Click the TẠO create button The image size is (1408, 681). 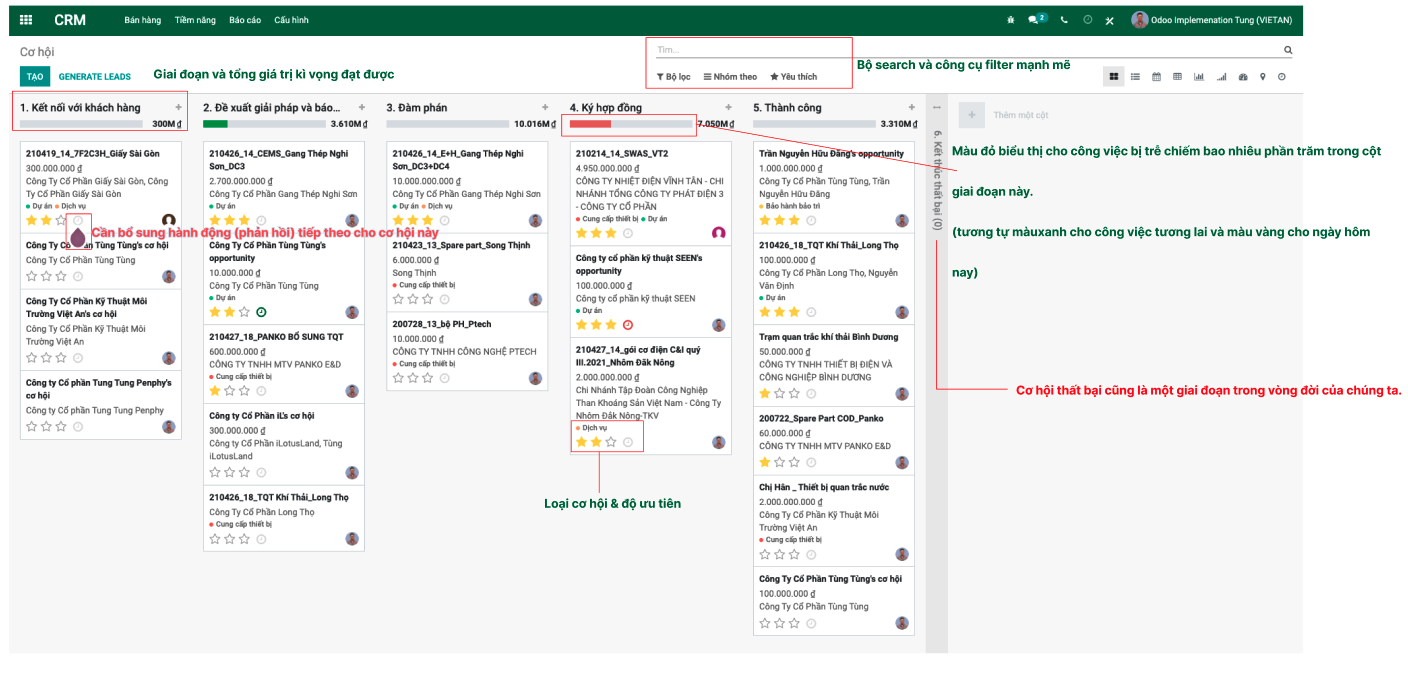coord(35,76)
